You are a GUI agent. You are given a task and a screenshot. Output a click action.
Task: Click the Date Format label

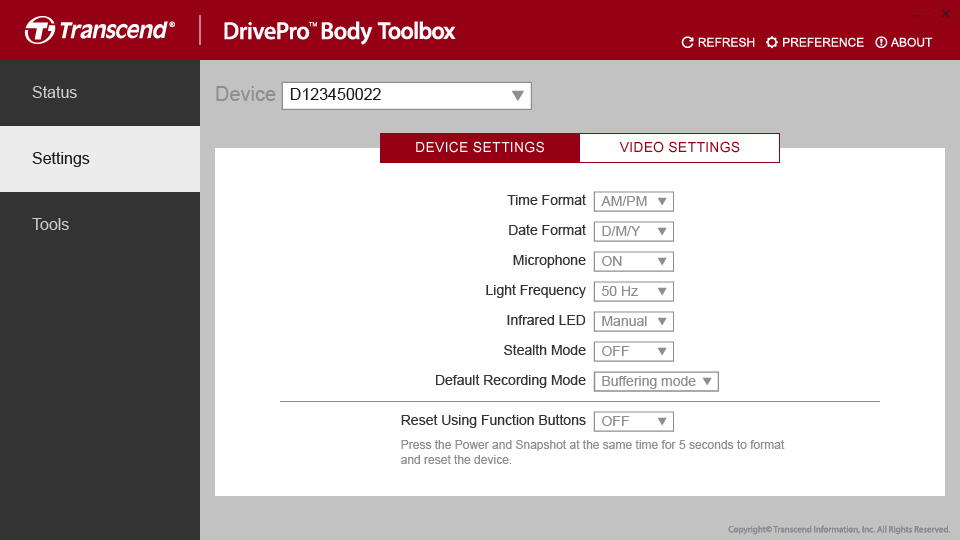click(x=547, y=230)
